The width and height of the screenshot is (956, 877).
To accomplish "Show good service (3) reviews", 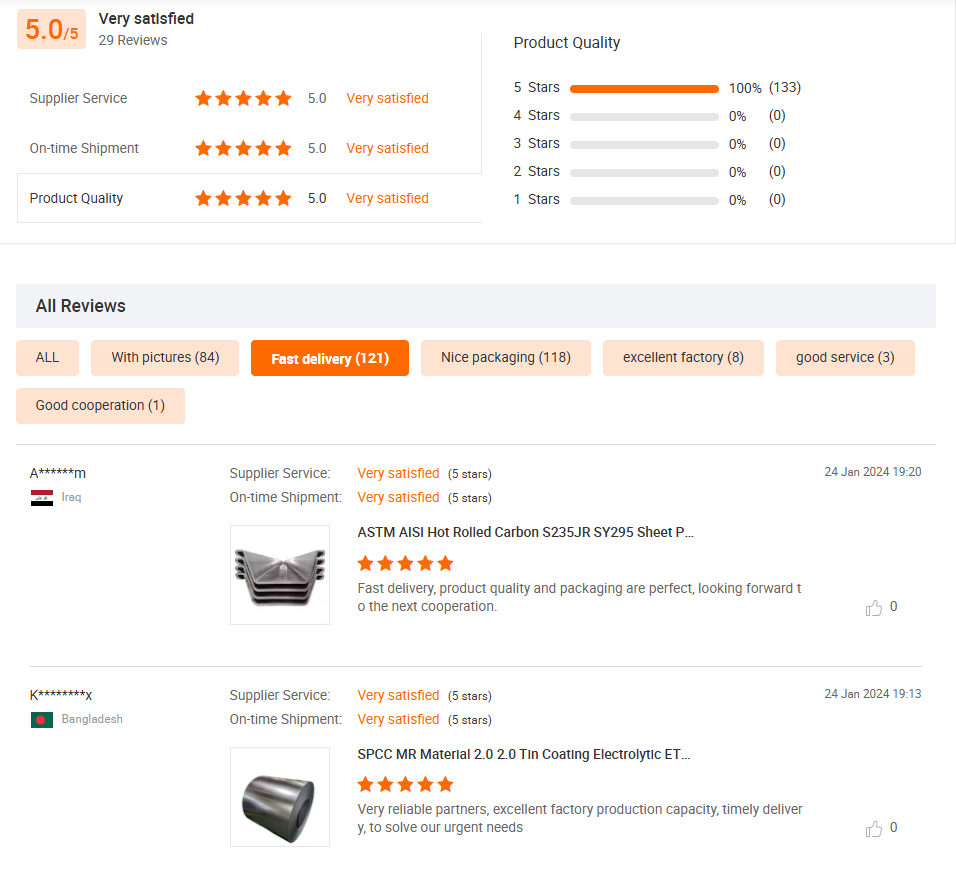I will coord(845,358).
